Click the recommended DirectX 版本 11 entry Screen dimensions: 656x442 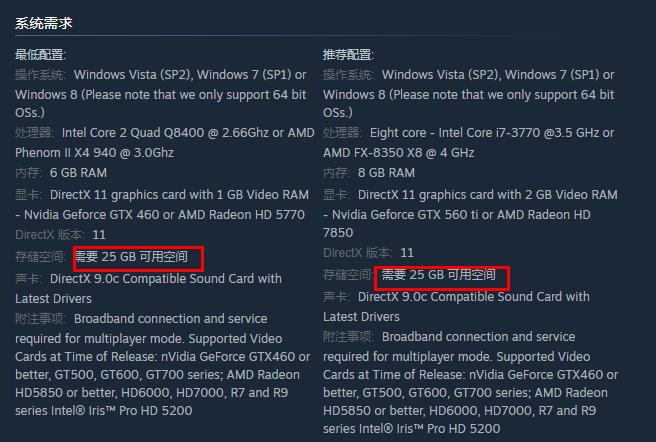click(368, 252)
